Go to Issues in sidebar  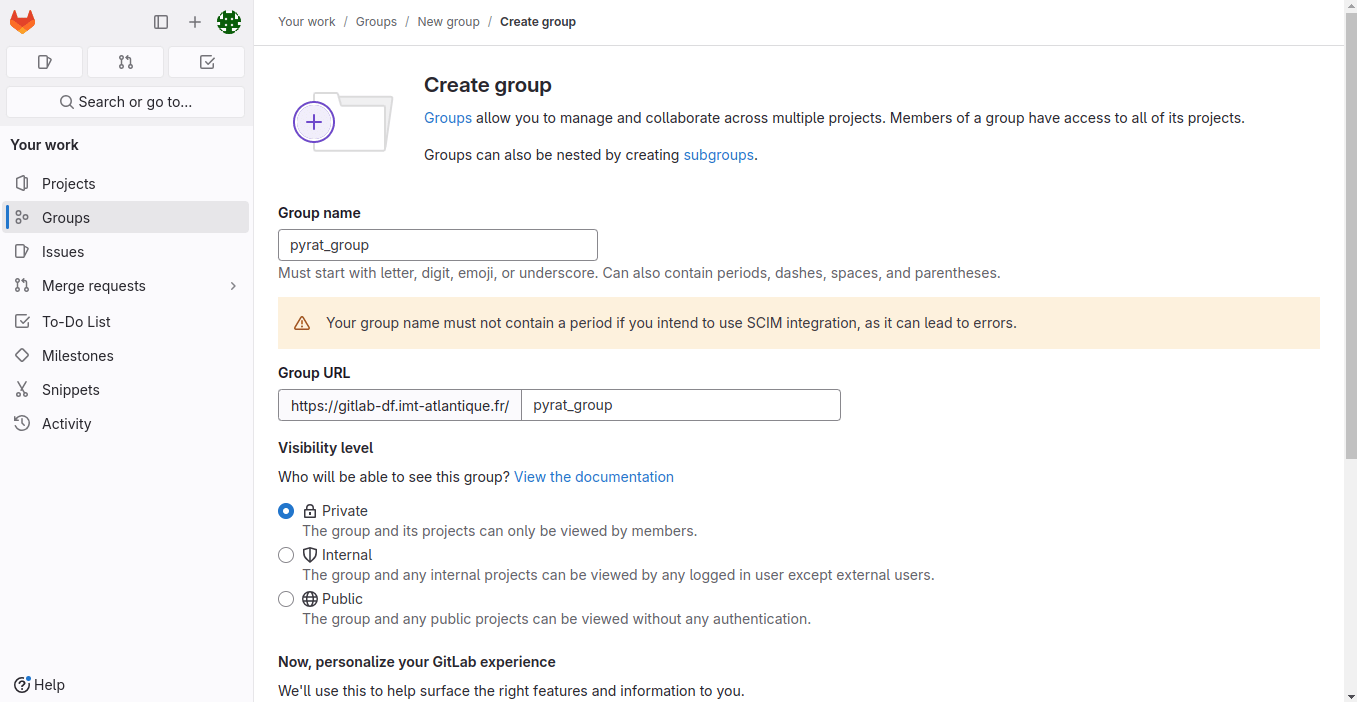pos(62,252)
